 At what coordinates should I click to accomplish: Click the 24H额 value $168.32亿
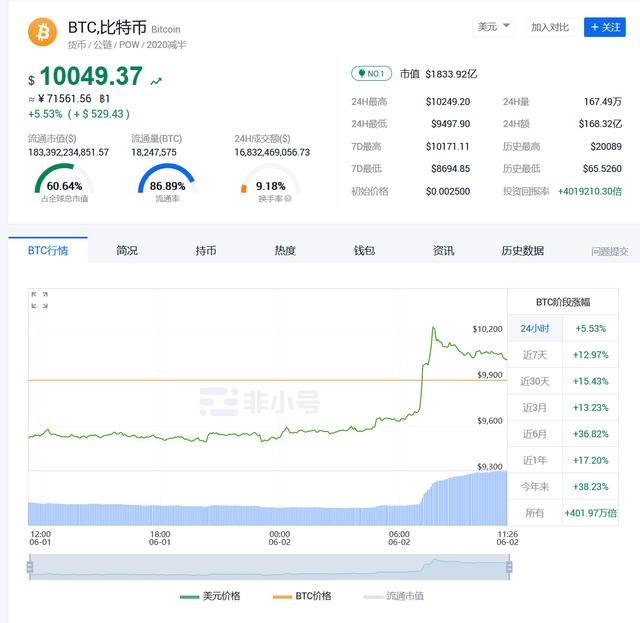[x=600, y=124]
